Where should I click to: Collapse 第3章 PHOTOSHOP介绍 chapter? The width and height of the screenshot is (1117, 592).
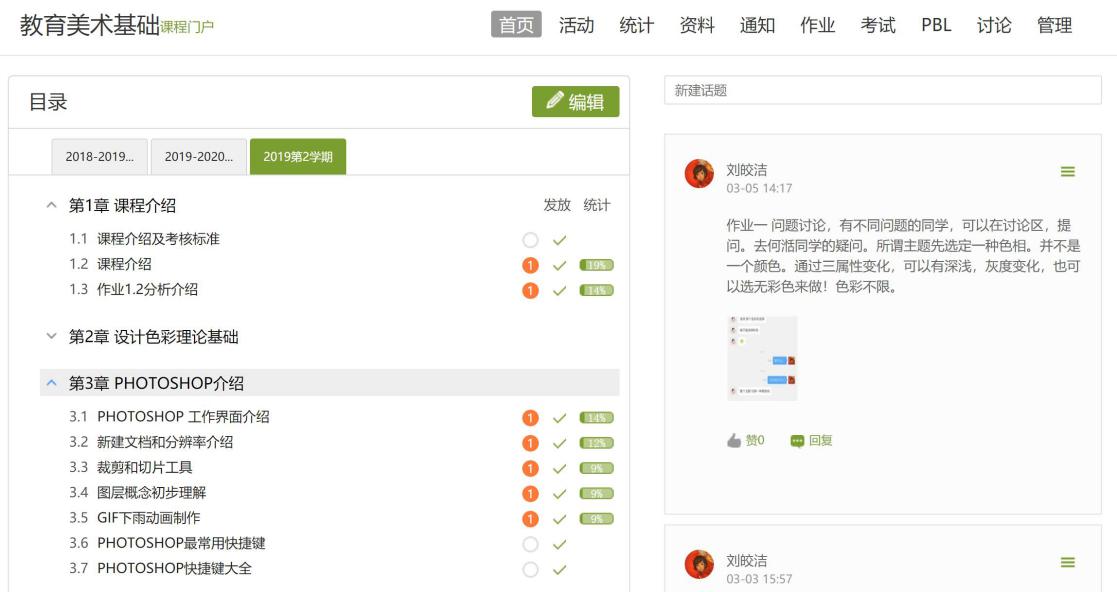click(52, 383)
